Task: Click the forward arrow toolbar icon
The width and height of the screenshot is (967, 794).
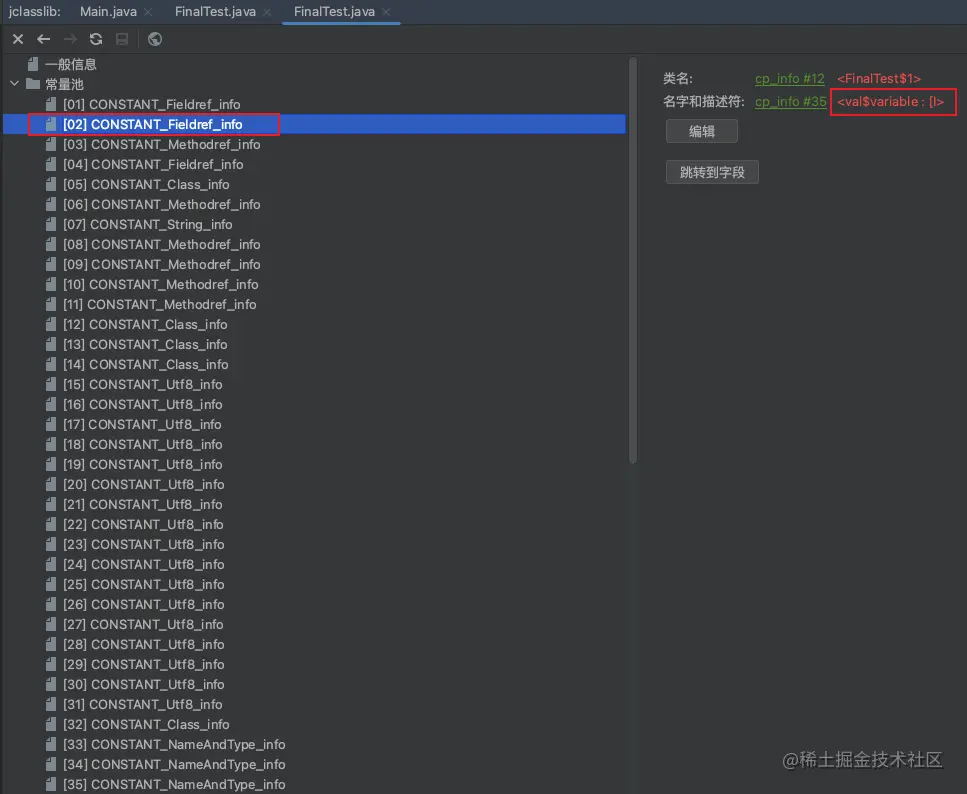Action: (x=70, y=39)
